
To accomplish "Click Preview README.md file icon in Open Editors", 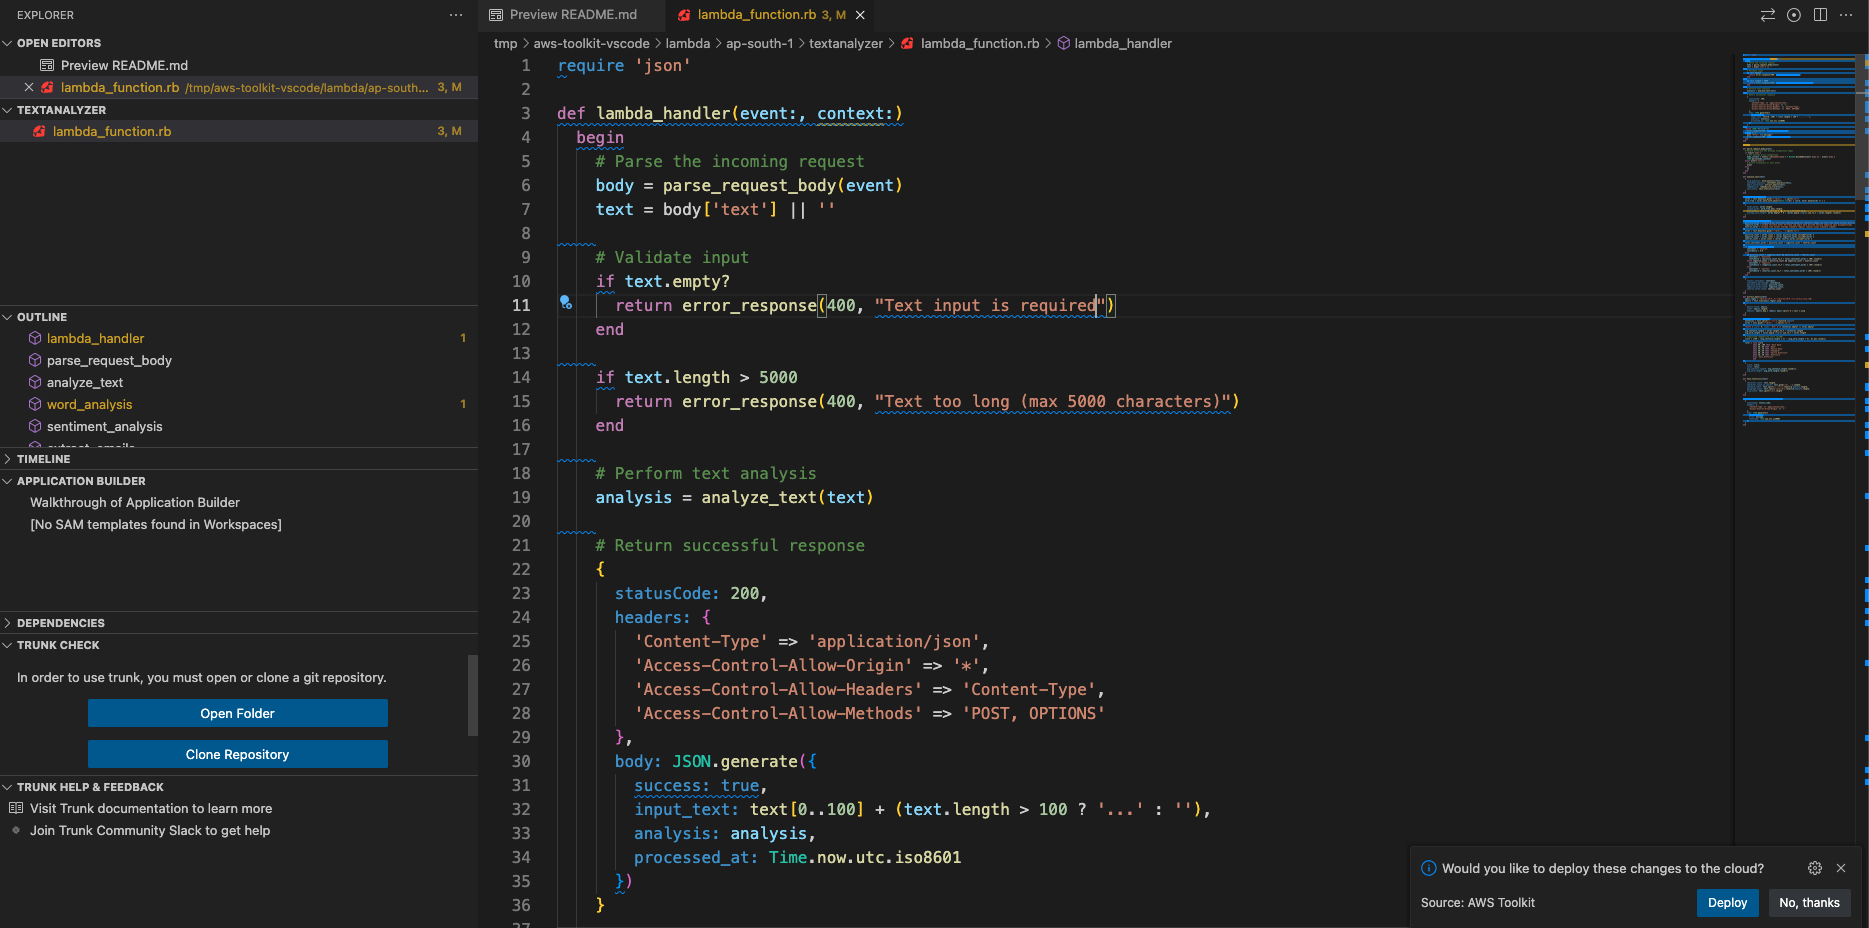I will point(47,65).
